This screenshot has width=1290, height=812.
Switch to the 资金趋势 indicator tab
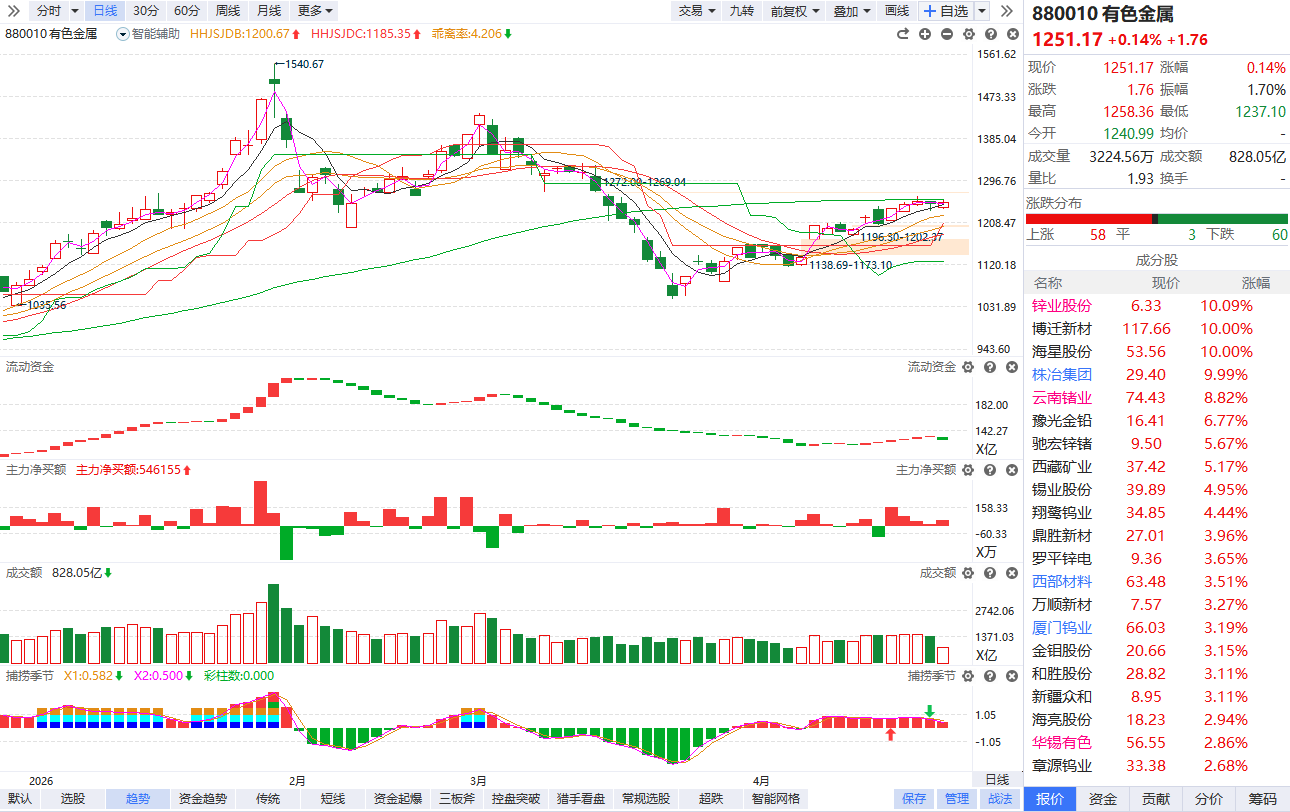pos(203,799)
